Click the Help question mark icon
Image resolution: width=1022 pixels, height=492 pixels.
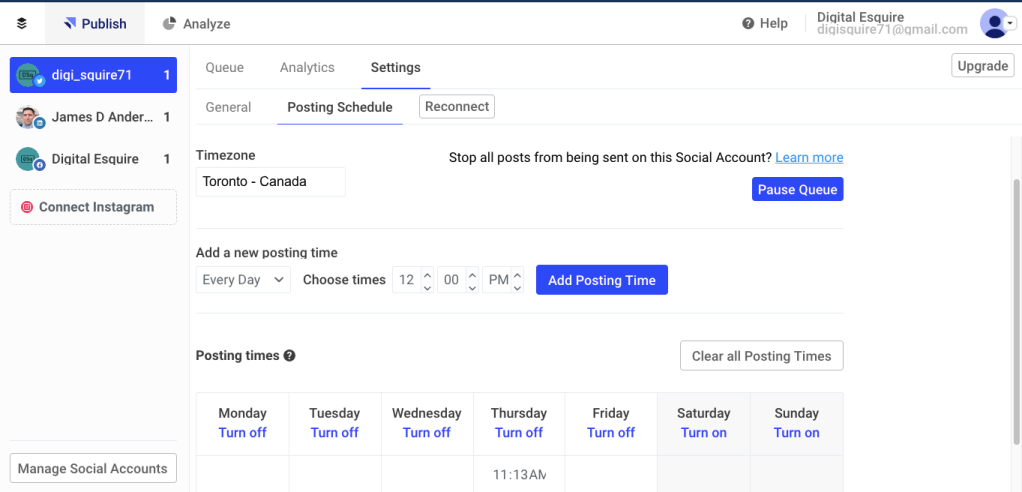click(x=748, y=23)
